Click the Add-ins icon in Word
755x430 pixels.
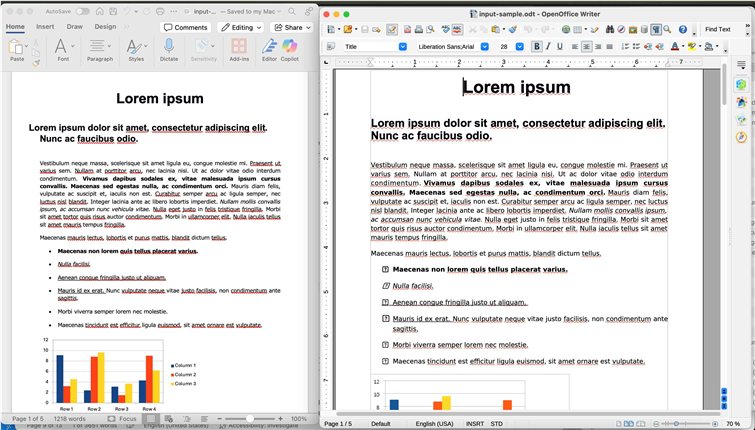[239, 47]
